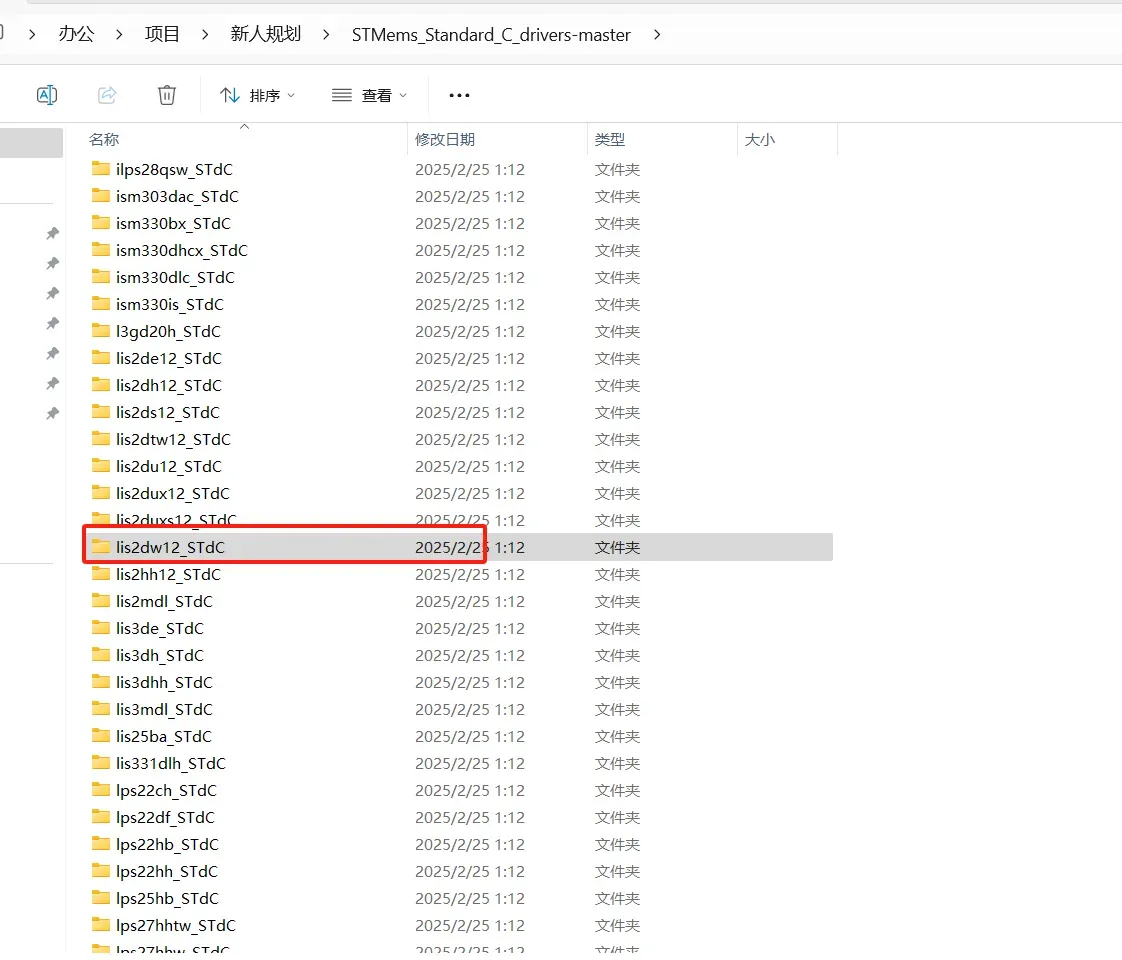This screenshot has height=960, width=1122.
Task: Open the 查看 view dropdown
Action: 369,95
